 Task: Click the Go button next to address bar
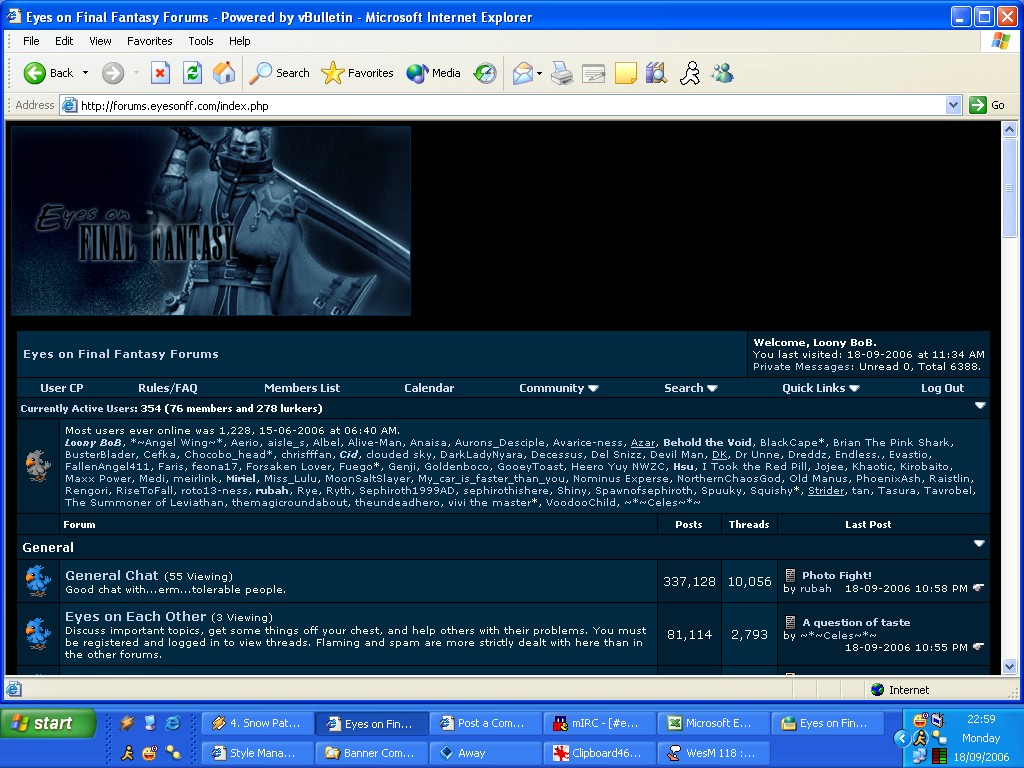click(x=987, y=105)
